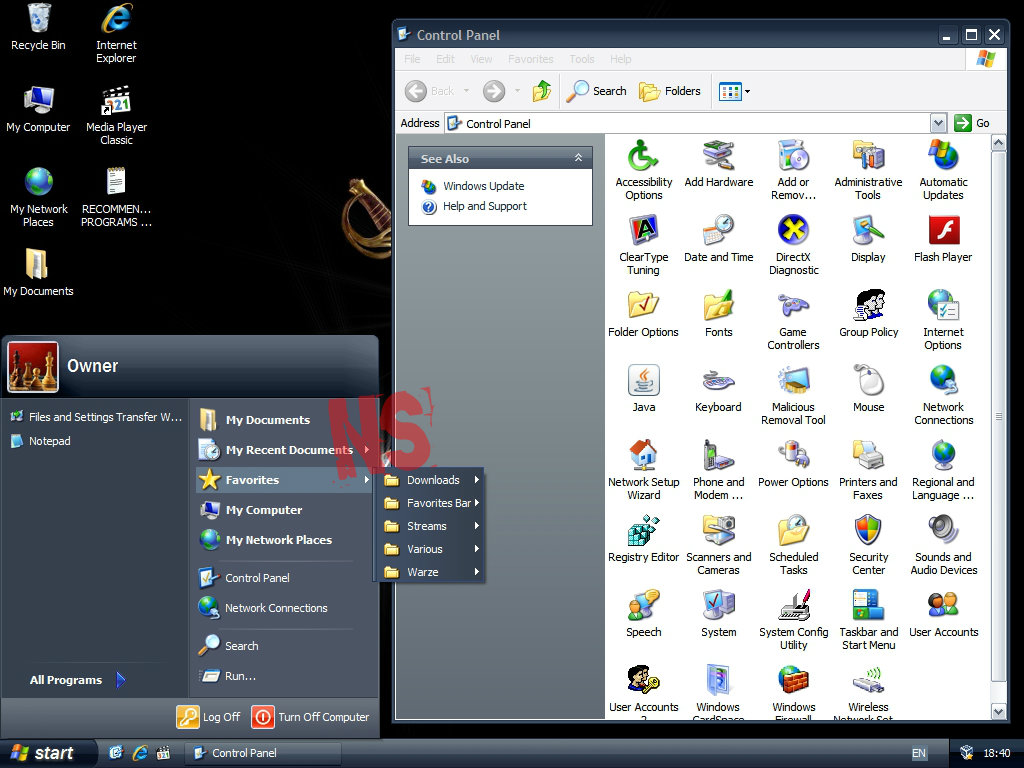Image resolution: width=1024 pixels, height=768 pixels.
Task: Open Accessibility Options in Control Panel
Action: (x=643, y=170)
